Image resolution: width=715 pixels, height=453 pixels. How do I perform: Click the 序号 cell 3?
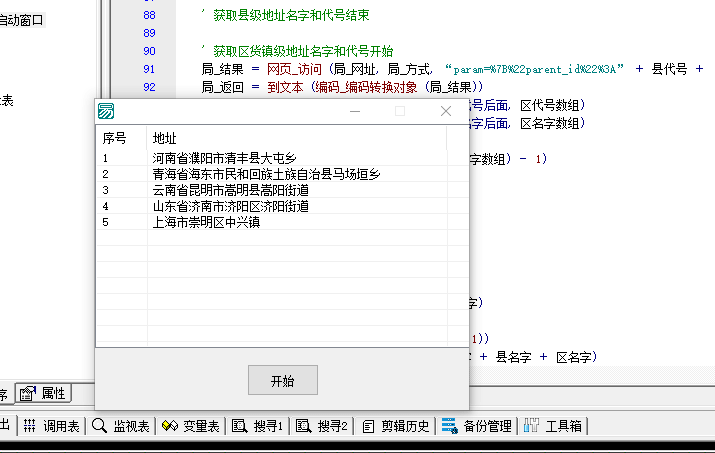105,190
